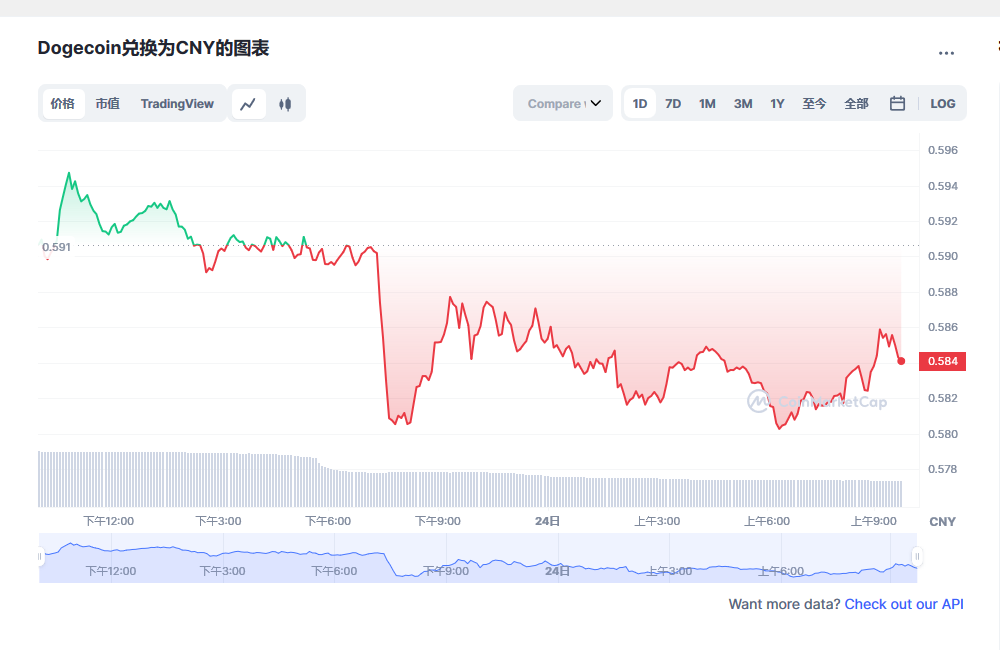Screen dimensions: 1000x650
Task: Click the 0.588 price axis label
Action: click(943, 292)
